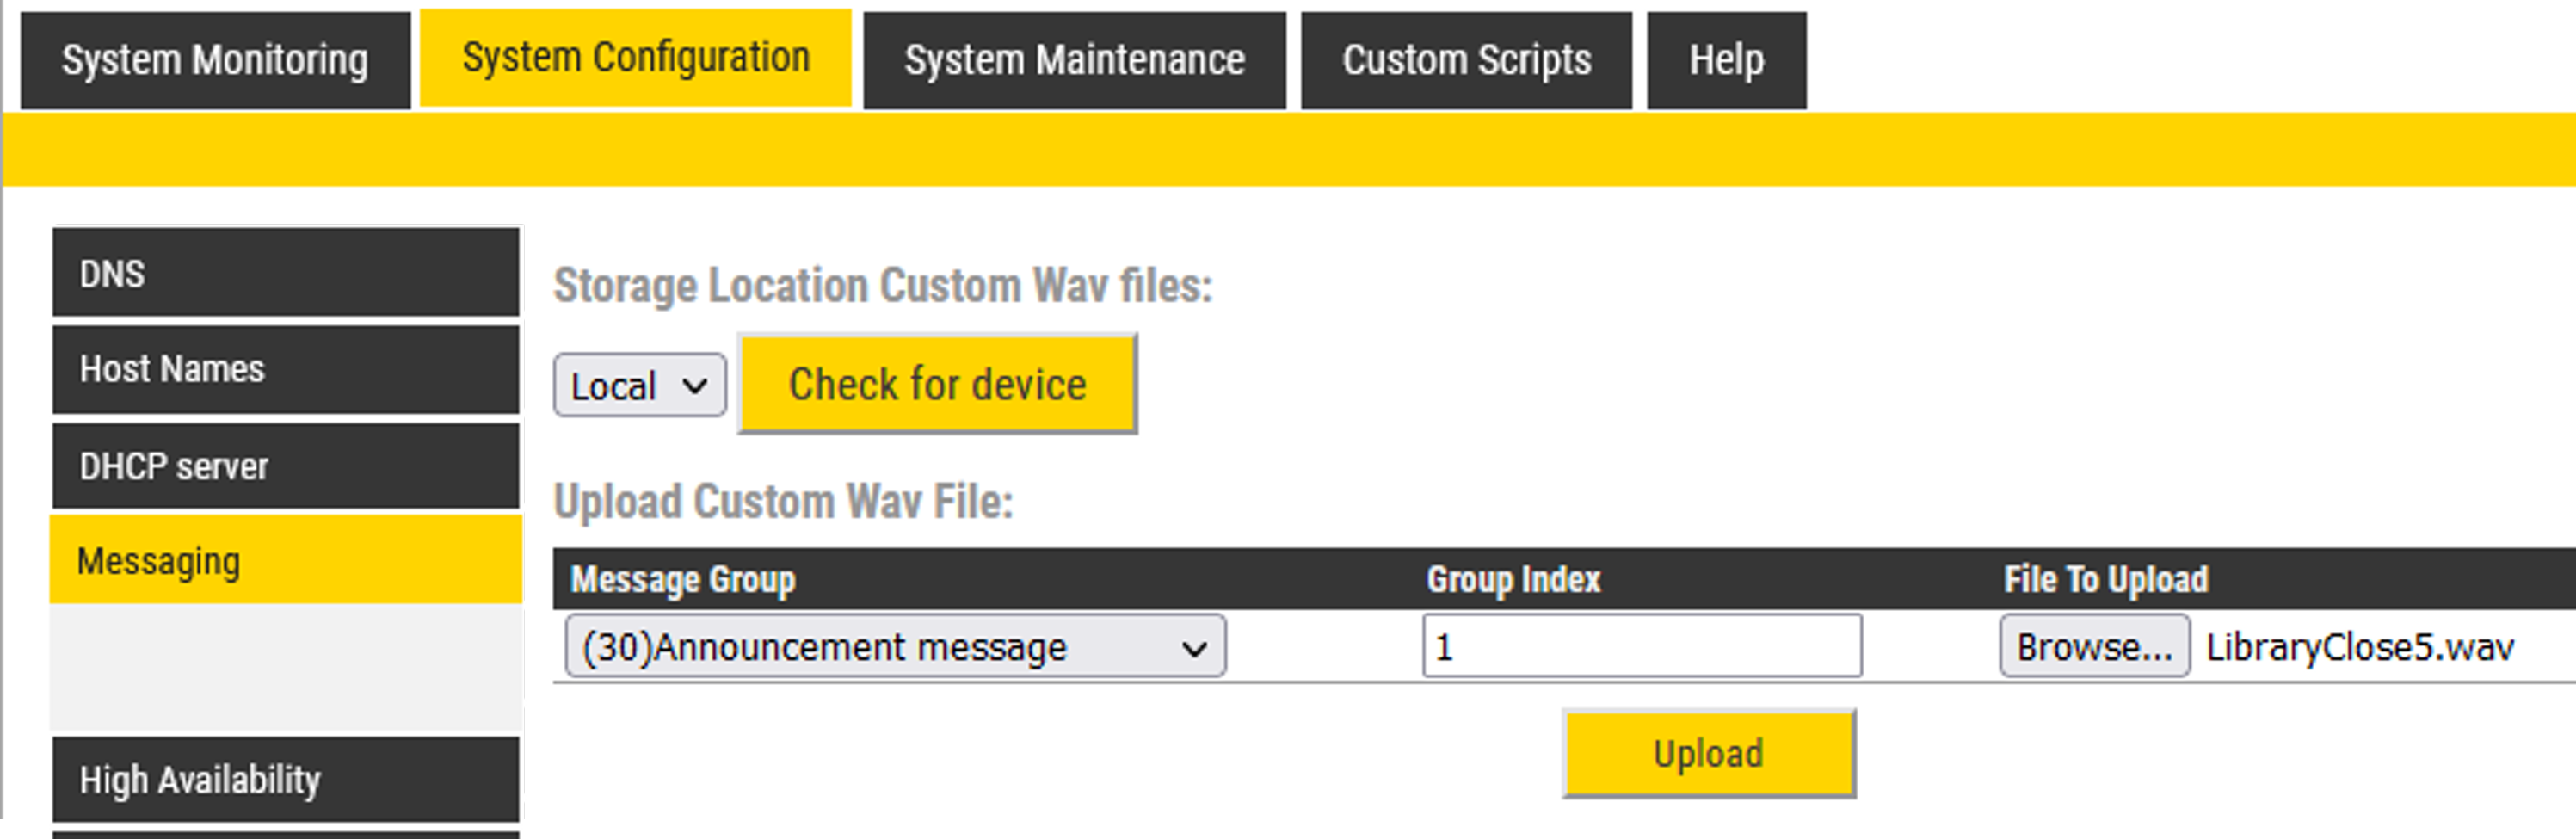Click the Message Group column header
Viewport: 2576px width, 839px height.
(x=683, y=580)
